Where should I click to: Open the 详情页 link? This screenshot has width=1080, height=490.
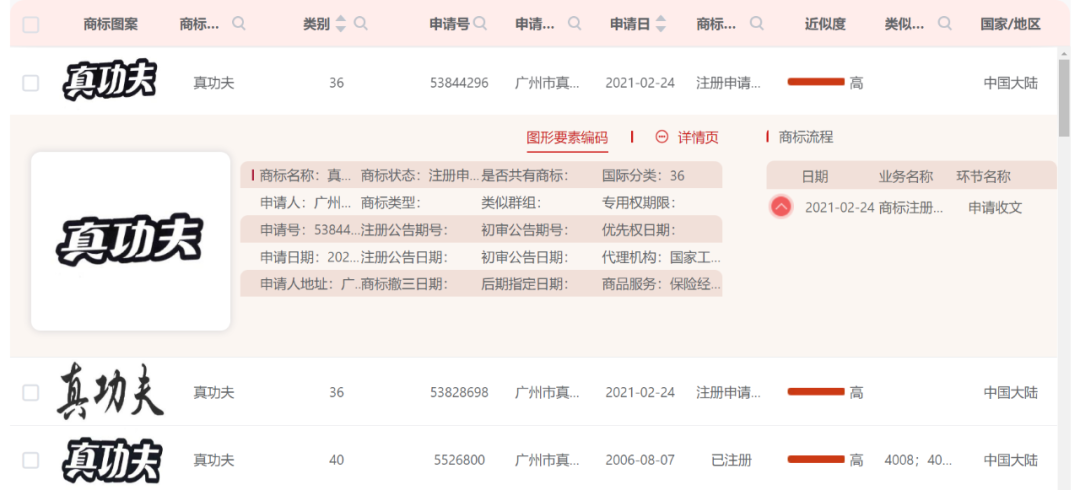[x=698, y=137]
